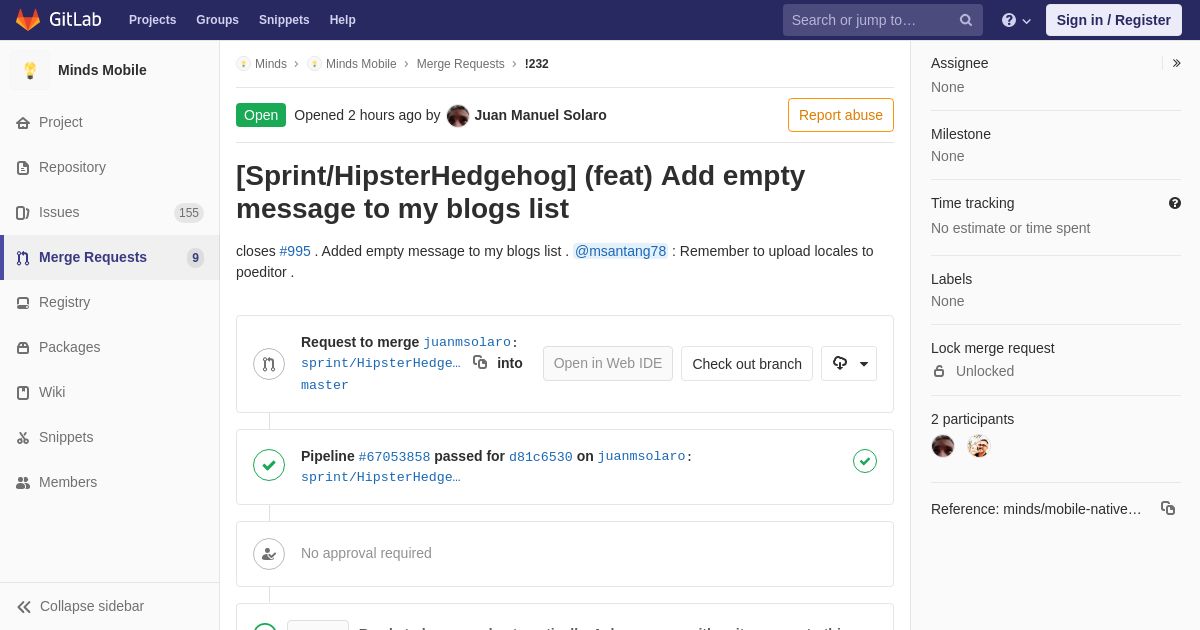1200x630 pixels.
Task: Click the Report abuse button
Action: [x=841, y=115]
